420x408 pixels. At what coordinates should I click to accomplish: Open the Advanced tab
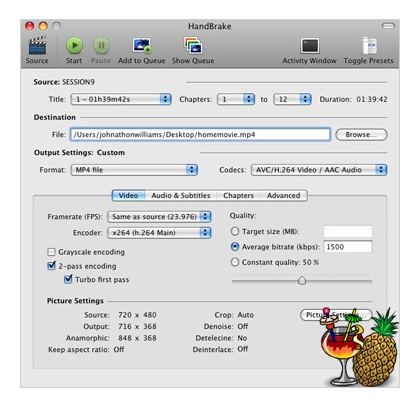click(284, 196)
